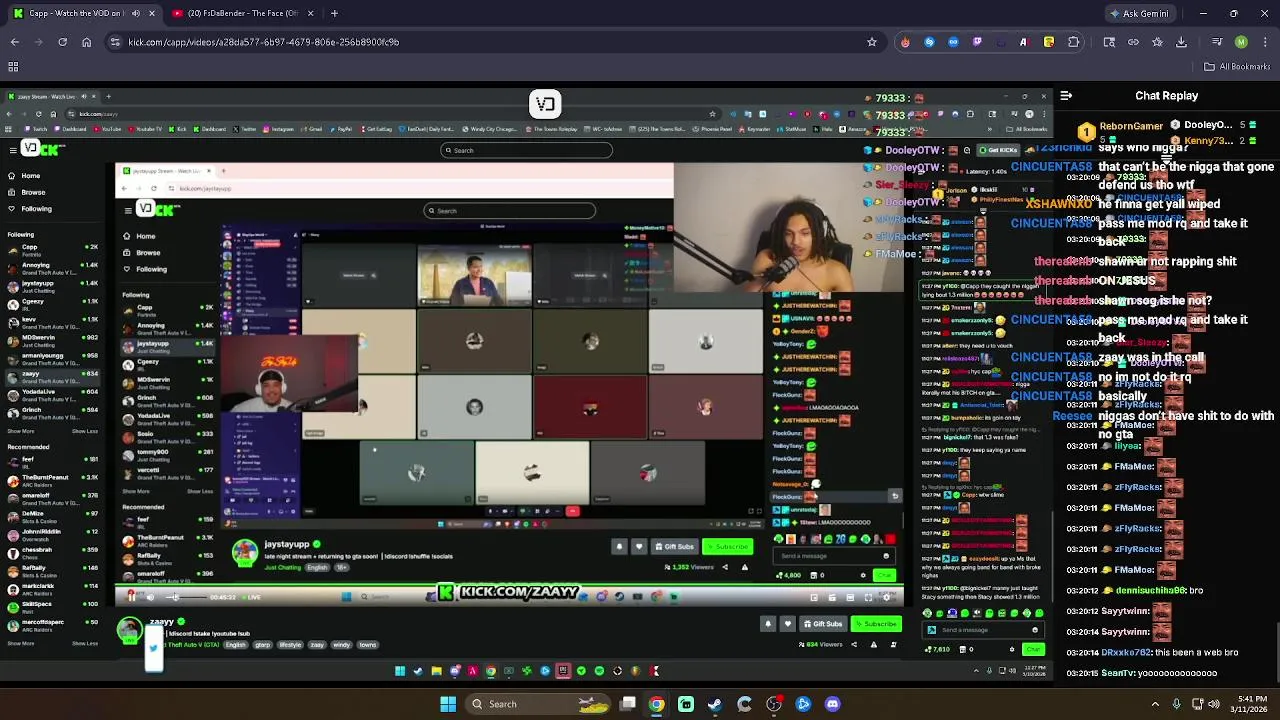Open Chrome's home page button

coord(86,42)
